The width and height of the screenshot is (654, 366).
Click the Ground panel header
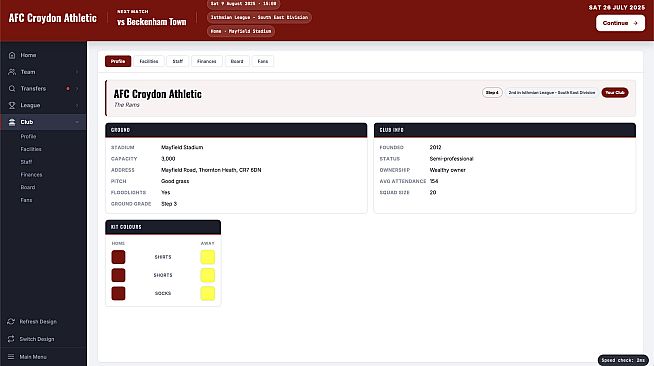[236, 130]
